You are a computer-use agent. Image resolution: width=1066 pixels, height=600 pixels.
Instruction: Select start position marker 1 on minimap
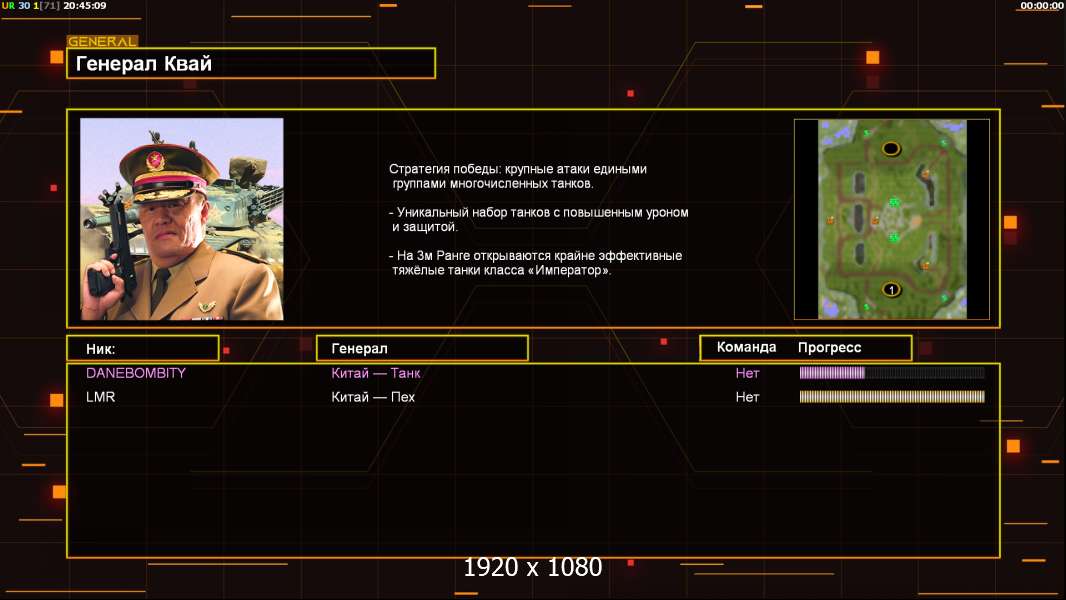(891, 289)
